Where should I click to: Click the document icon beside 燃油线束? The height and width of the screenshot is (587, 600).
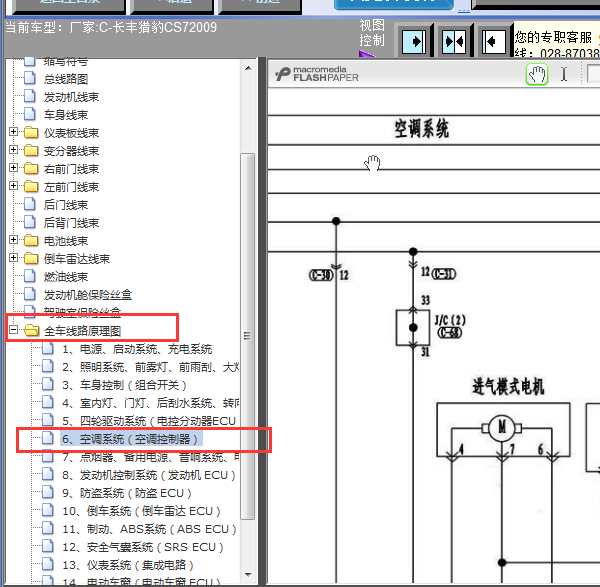click(30, 276)
